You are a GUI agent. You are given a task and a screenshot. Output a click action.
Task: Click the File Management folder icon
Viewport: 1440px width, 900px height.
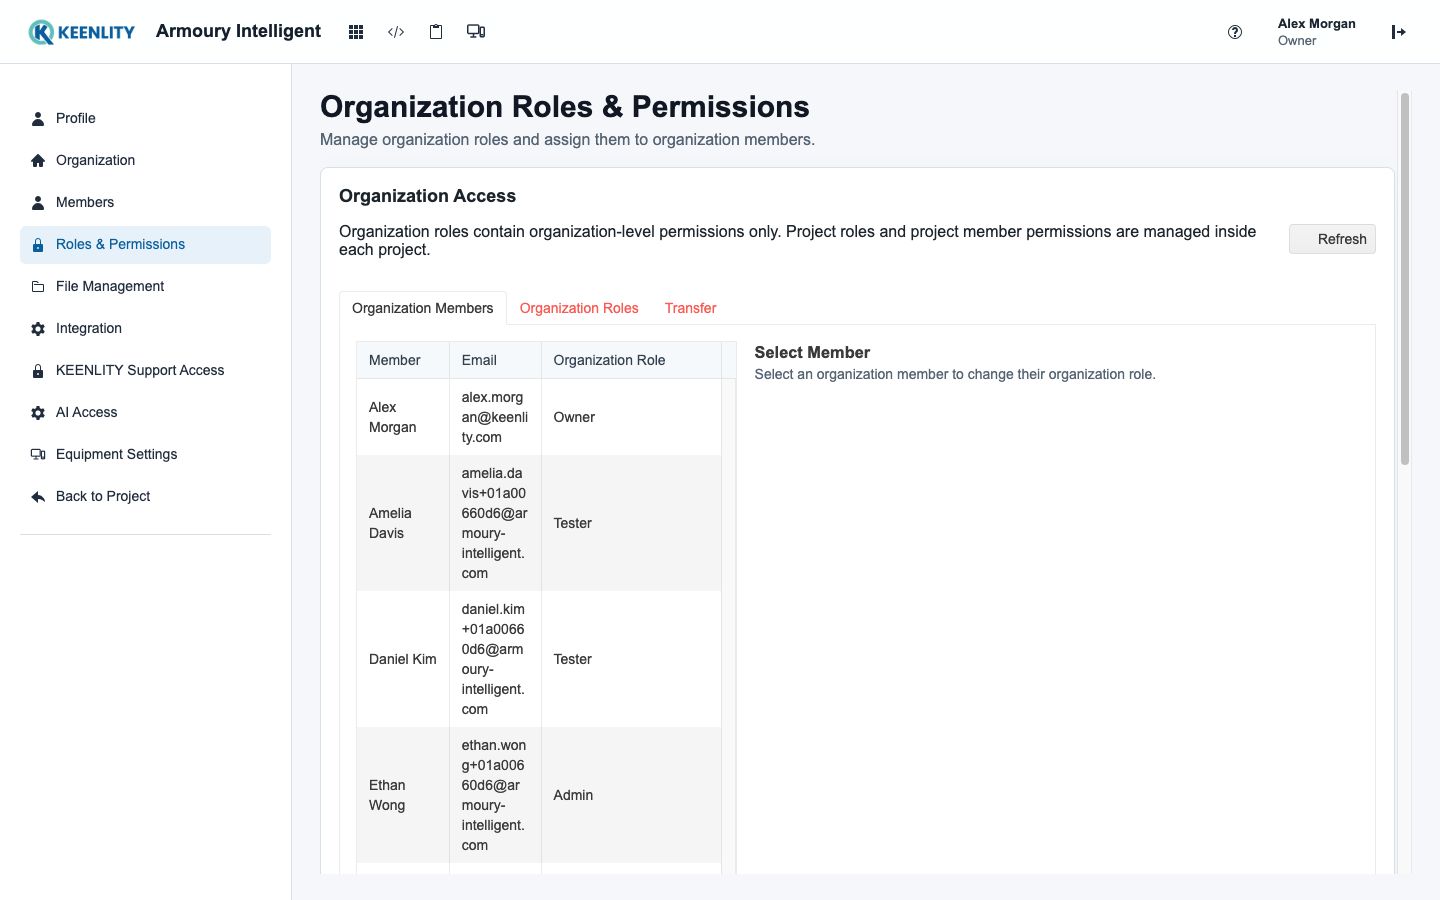(x=38, y=287)
